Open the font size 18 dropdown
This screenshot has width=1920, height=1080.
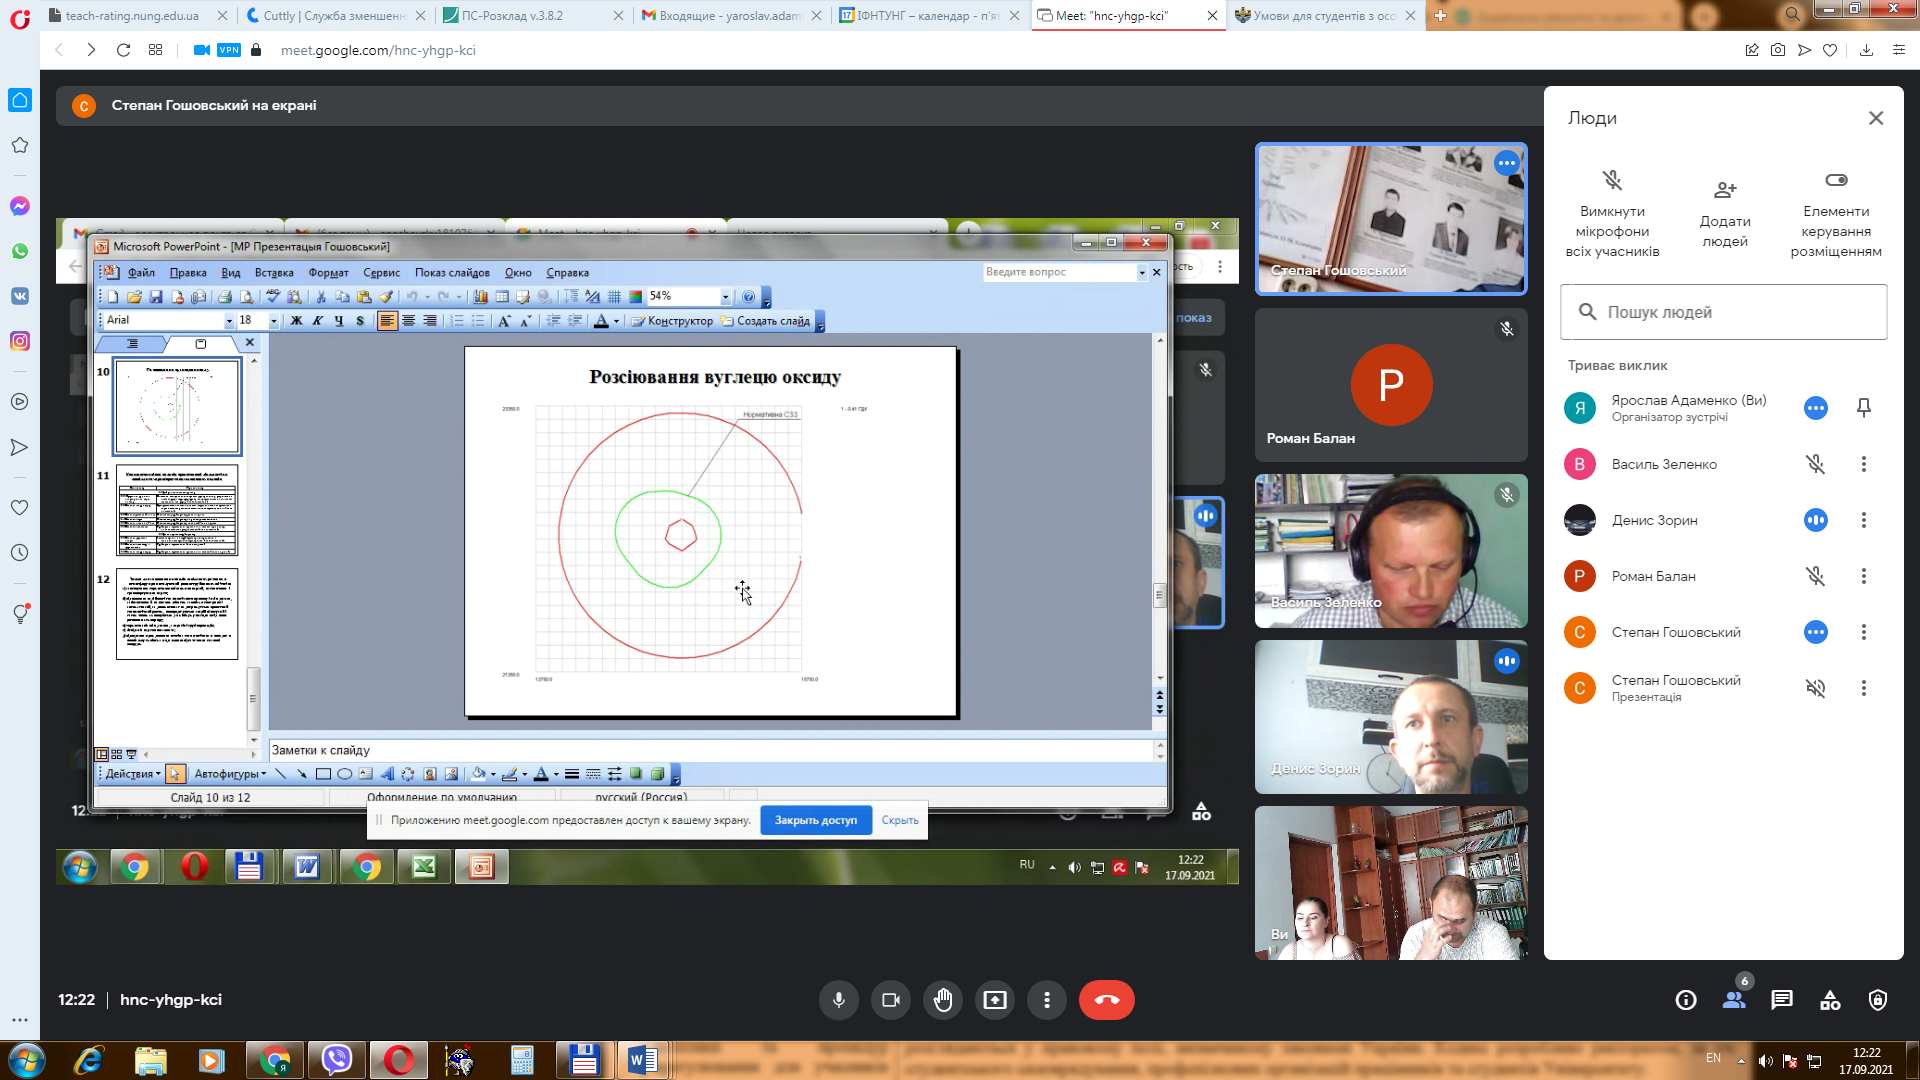pos(273,321)
